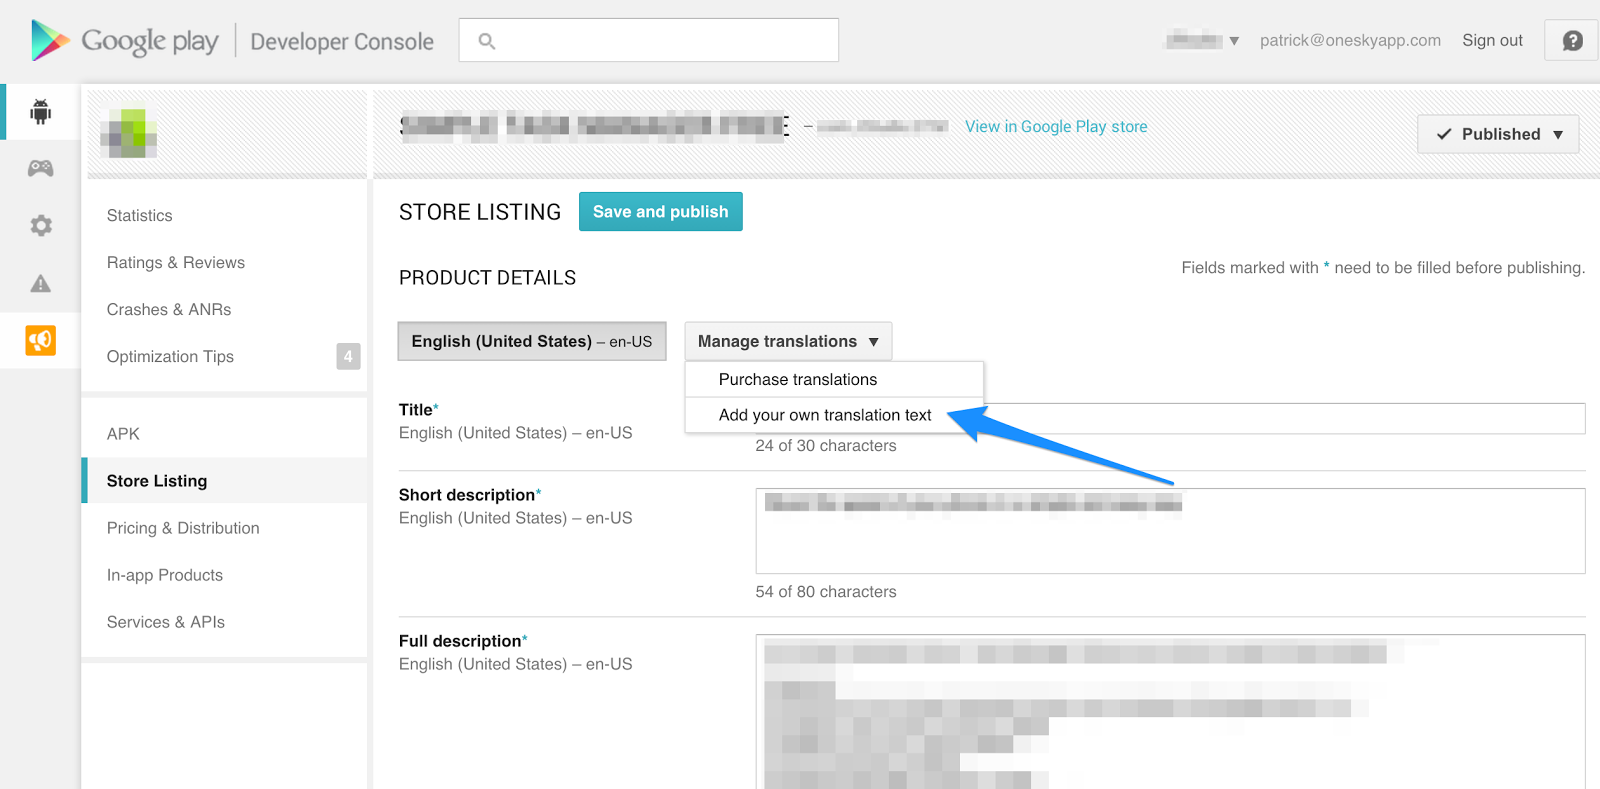This screenshot has width=1600, height=789.
Task: Click the '24 of 30 characters' counter
Action: click(x=826, y=446)
